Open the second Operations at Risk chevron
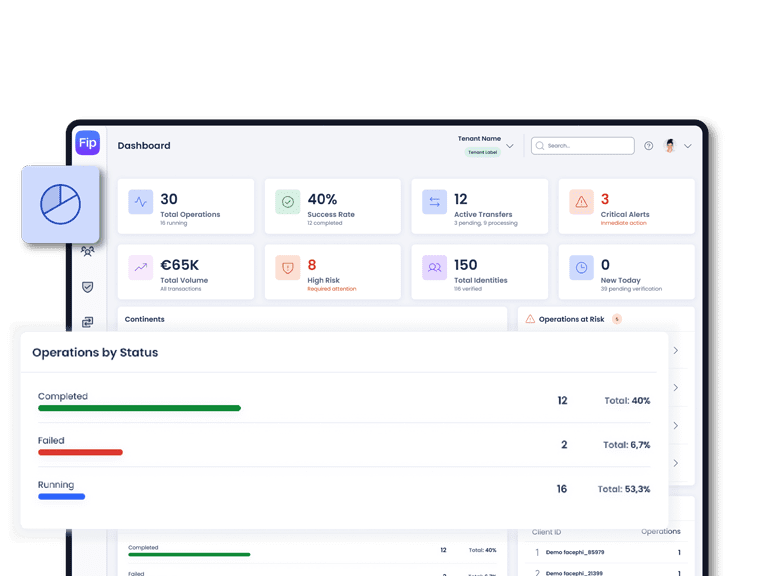The image size is (768, 576). 676,387
